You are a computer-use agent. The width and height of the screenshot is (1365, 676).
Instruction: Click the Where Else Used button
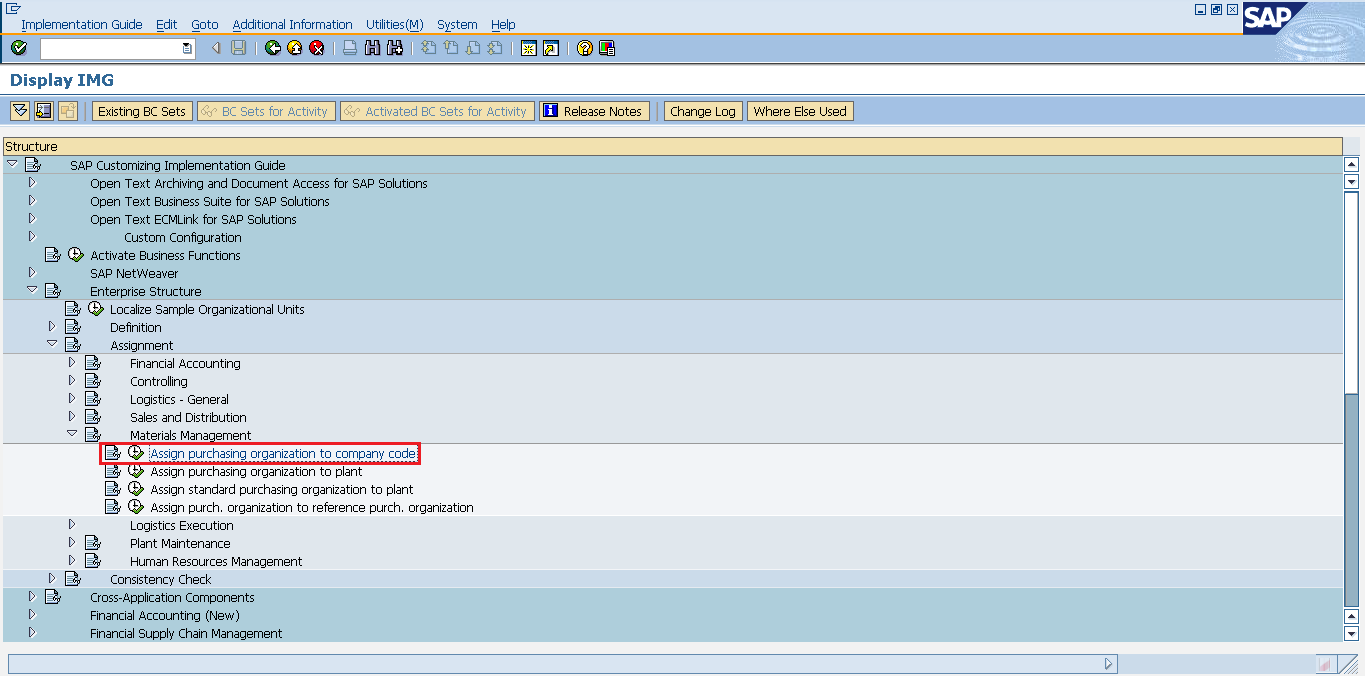(x=800, y=111)
